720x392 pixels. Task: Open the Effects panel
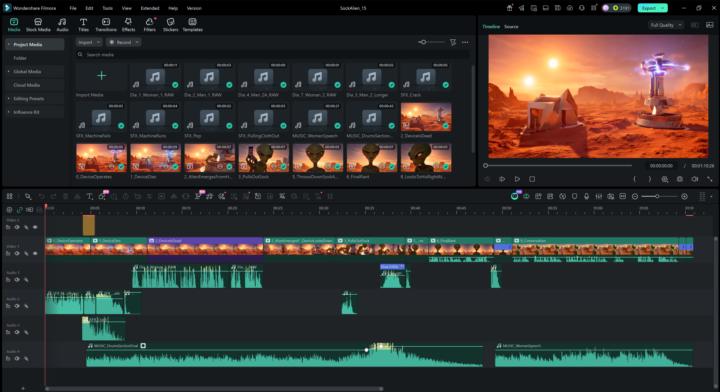pos(128,24)
